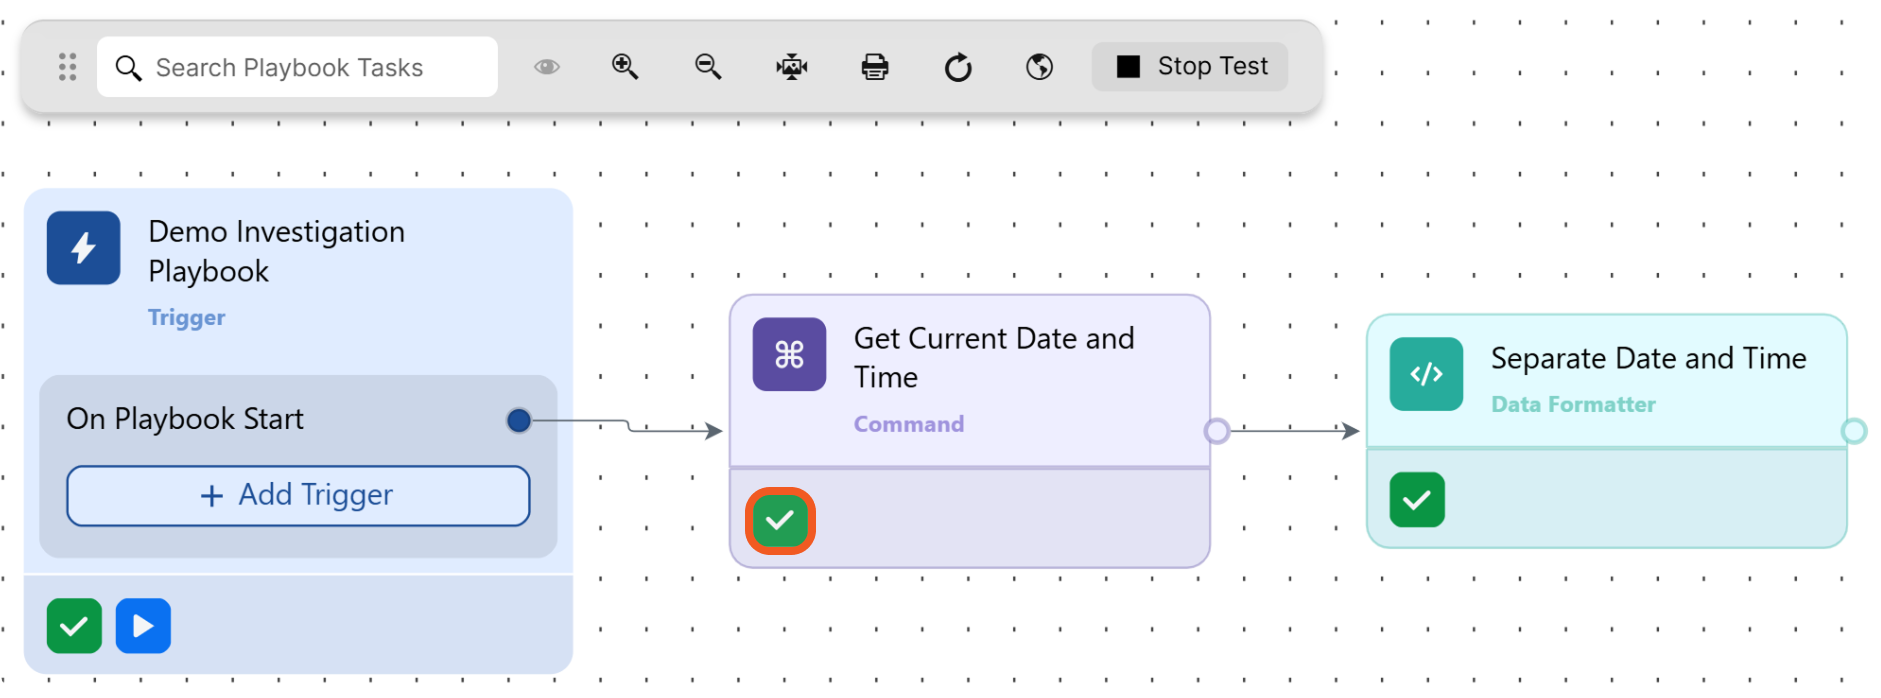This screenshot has width=1881, height=698.
Task: Toggle the eye visibility icon
Action: 546,67
